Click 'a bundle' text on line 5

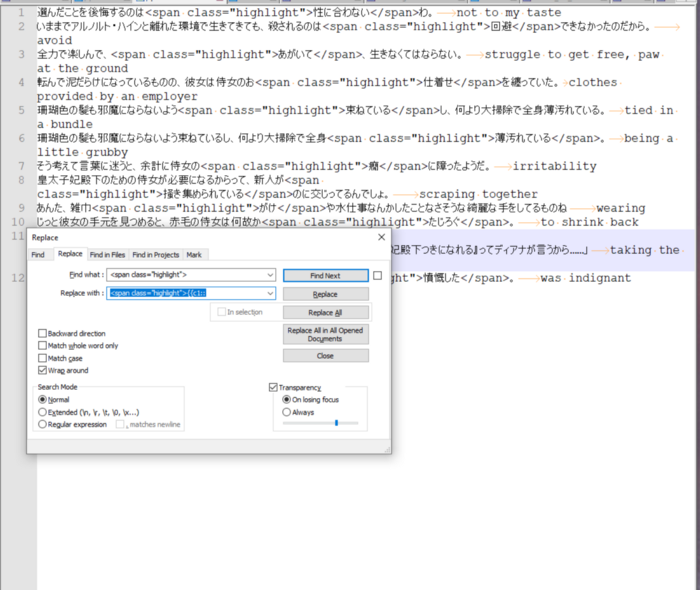click(65, 125)
